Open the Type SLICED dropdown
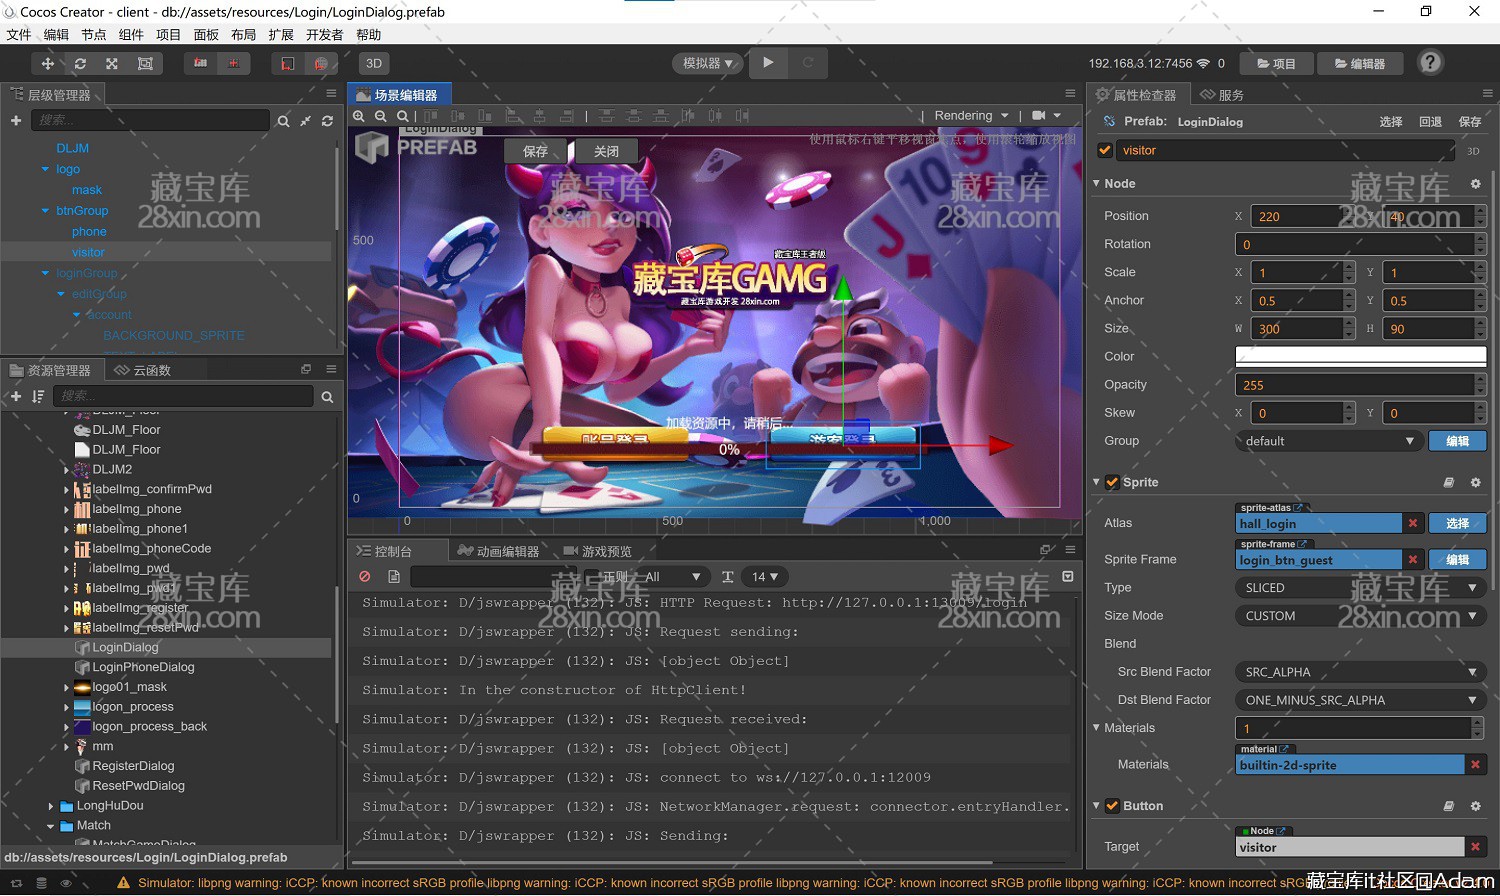This screenshot has width=1500, height=896. (1360, 588)
